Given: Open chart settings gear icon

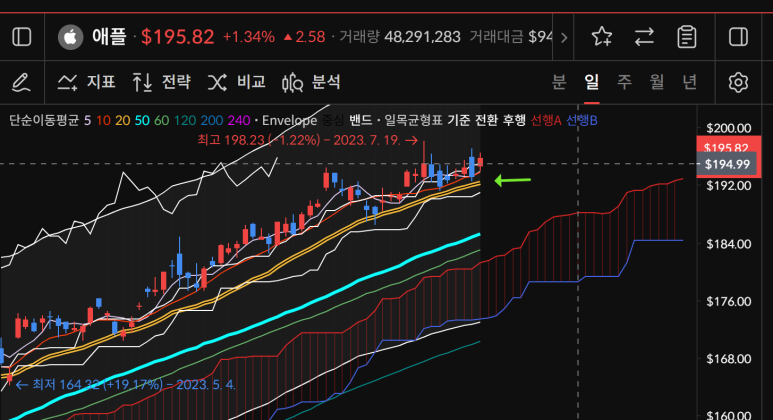Looking at the screenshot, I should tap(738, 82).
